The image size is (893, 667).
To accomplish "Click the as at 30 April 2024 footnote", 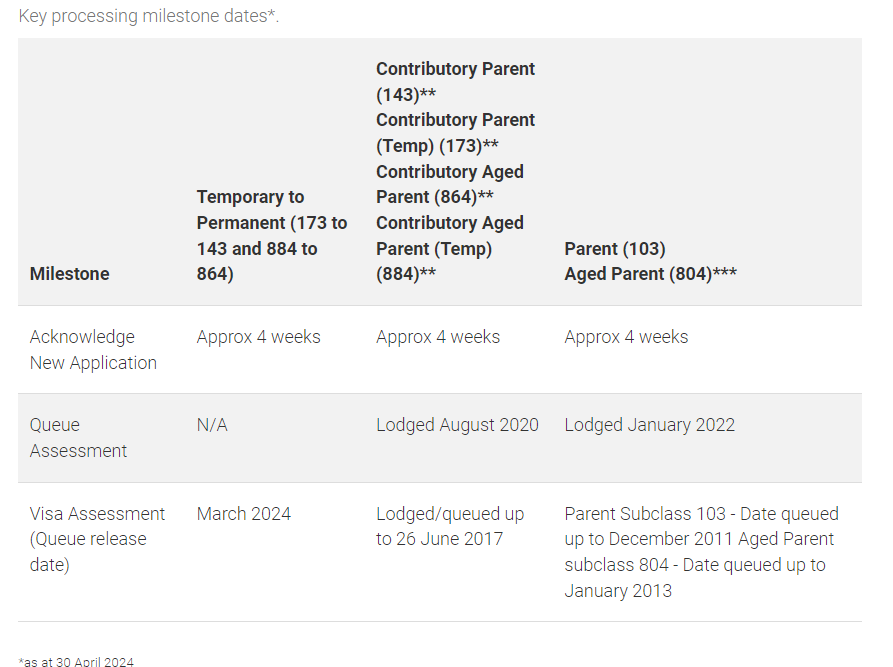I will (76, 661).
